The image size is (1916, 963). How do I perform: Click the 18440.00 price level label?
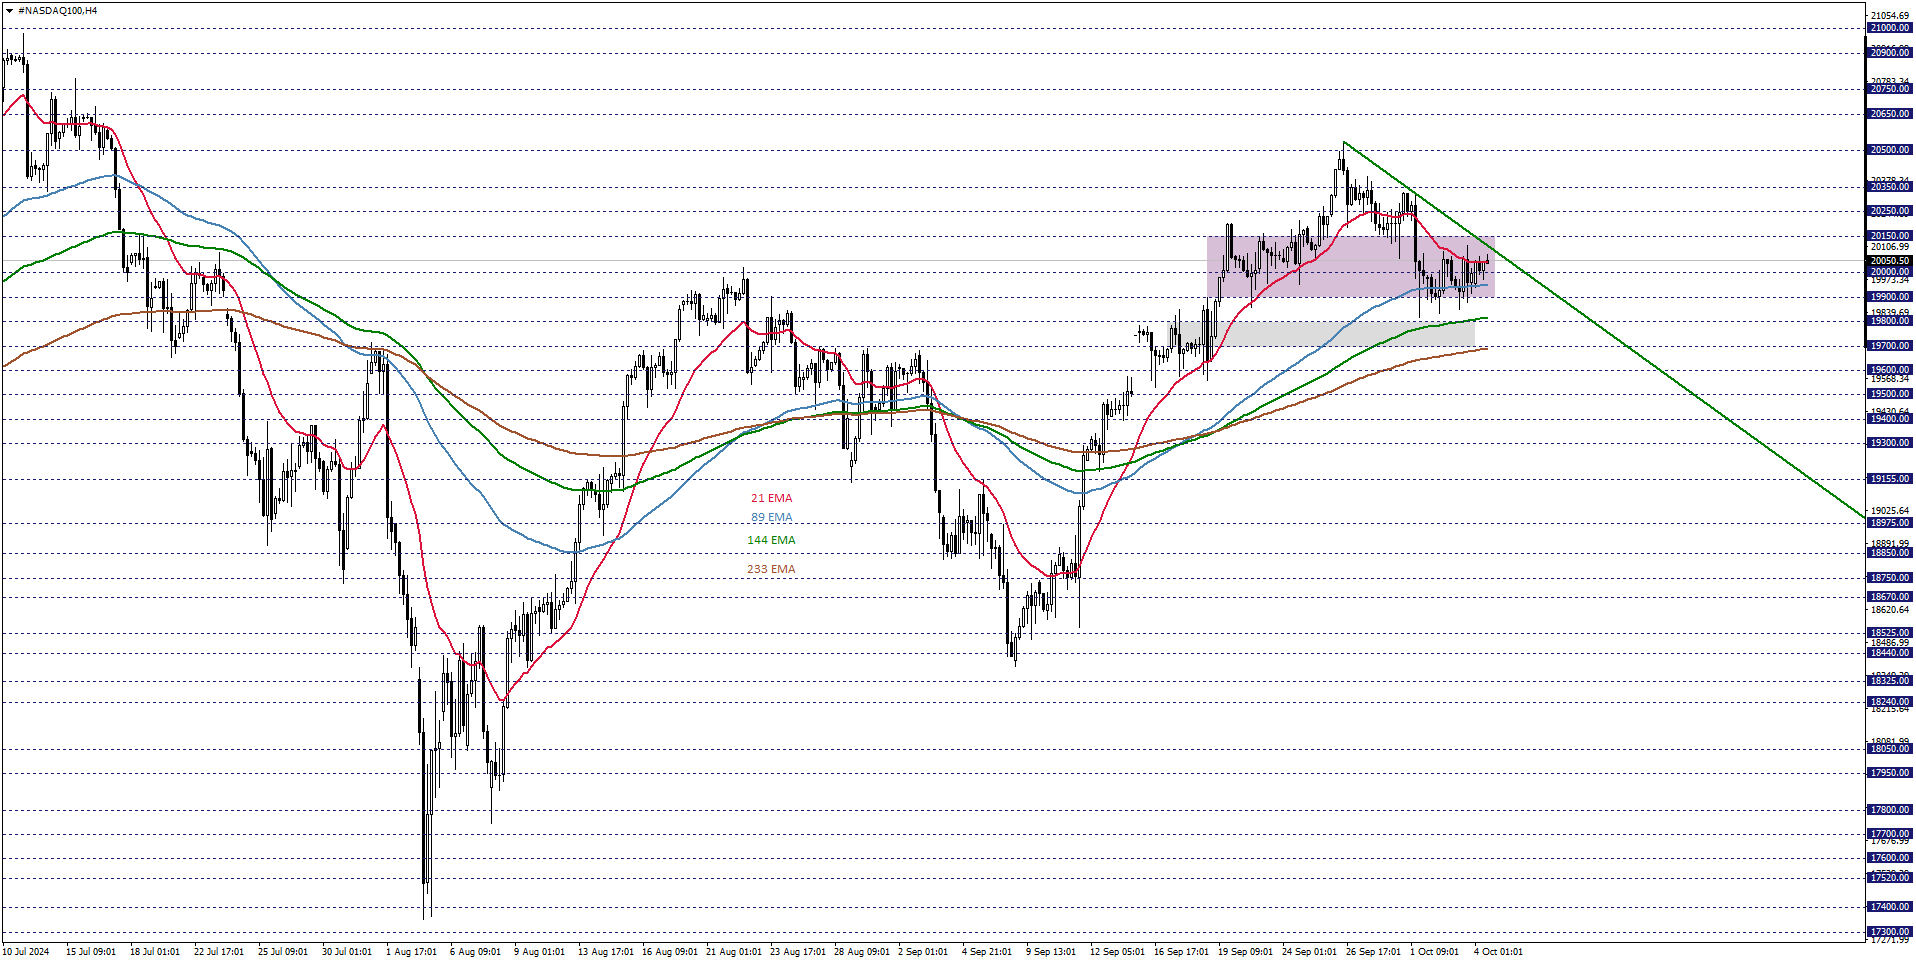[1890, 653]
